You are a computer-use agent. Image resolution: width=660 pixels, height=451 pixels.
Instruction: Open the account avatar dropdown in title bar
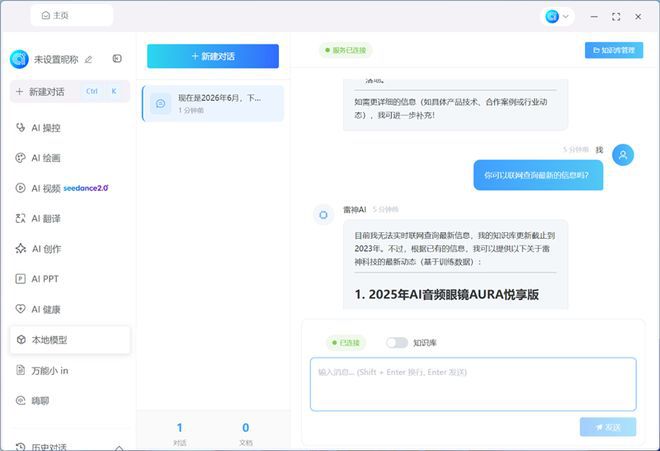click(557, 16)
